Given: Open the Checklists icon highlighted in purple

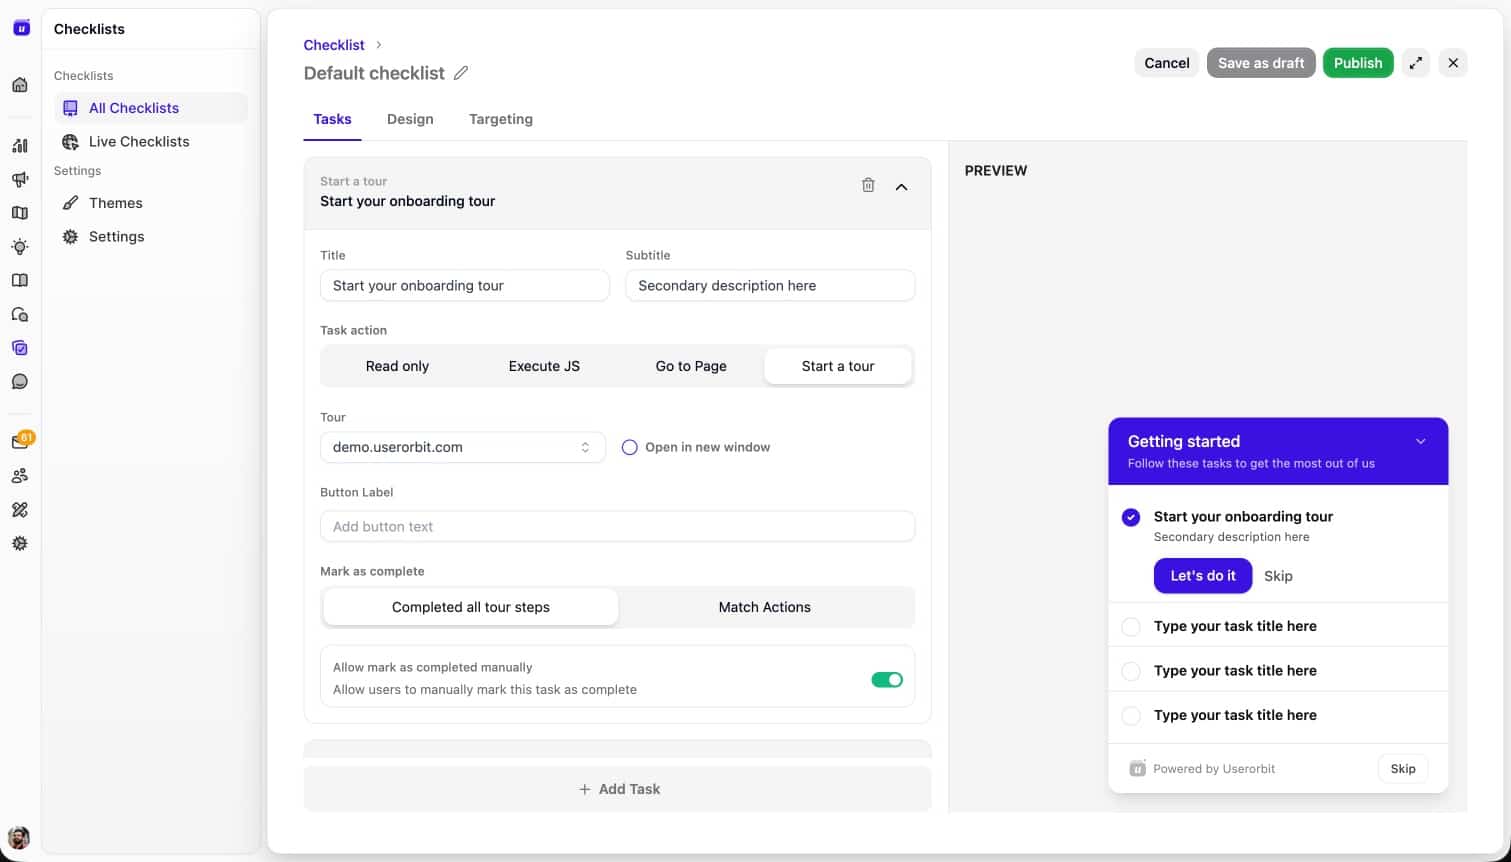Looking at the screenshot, I should (20, 348).
